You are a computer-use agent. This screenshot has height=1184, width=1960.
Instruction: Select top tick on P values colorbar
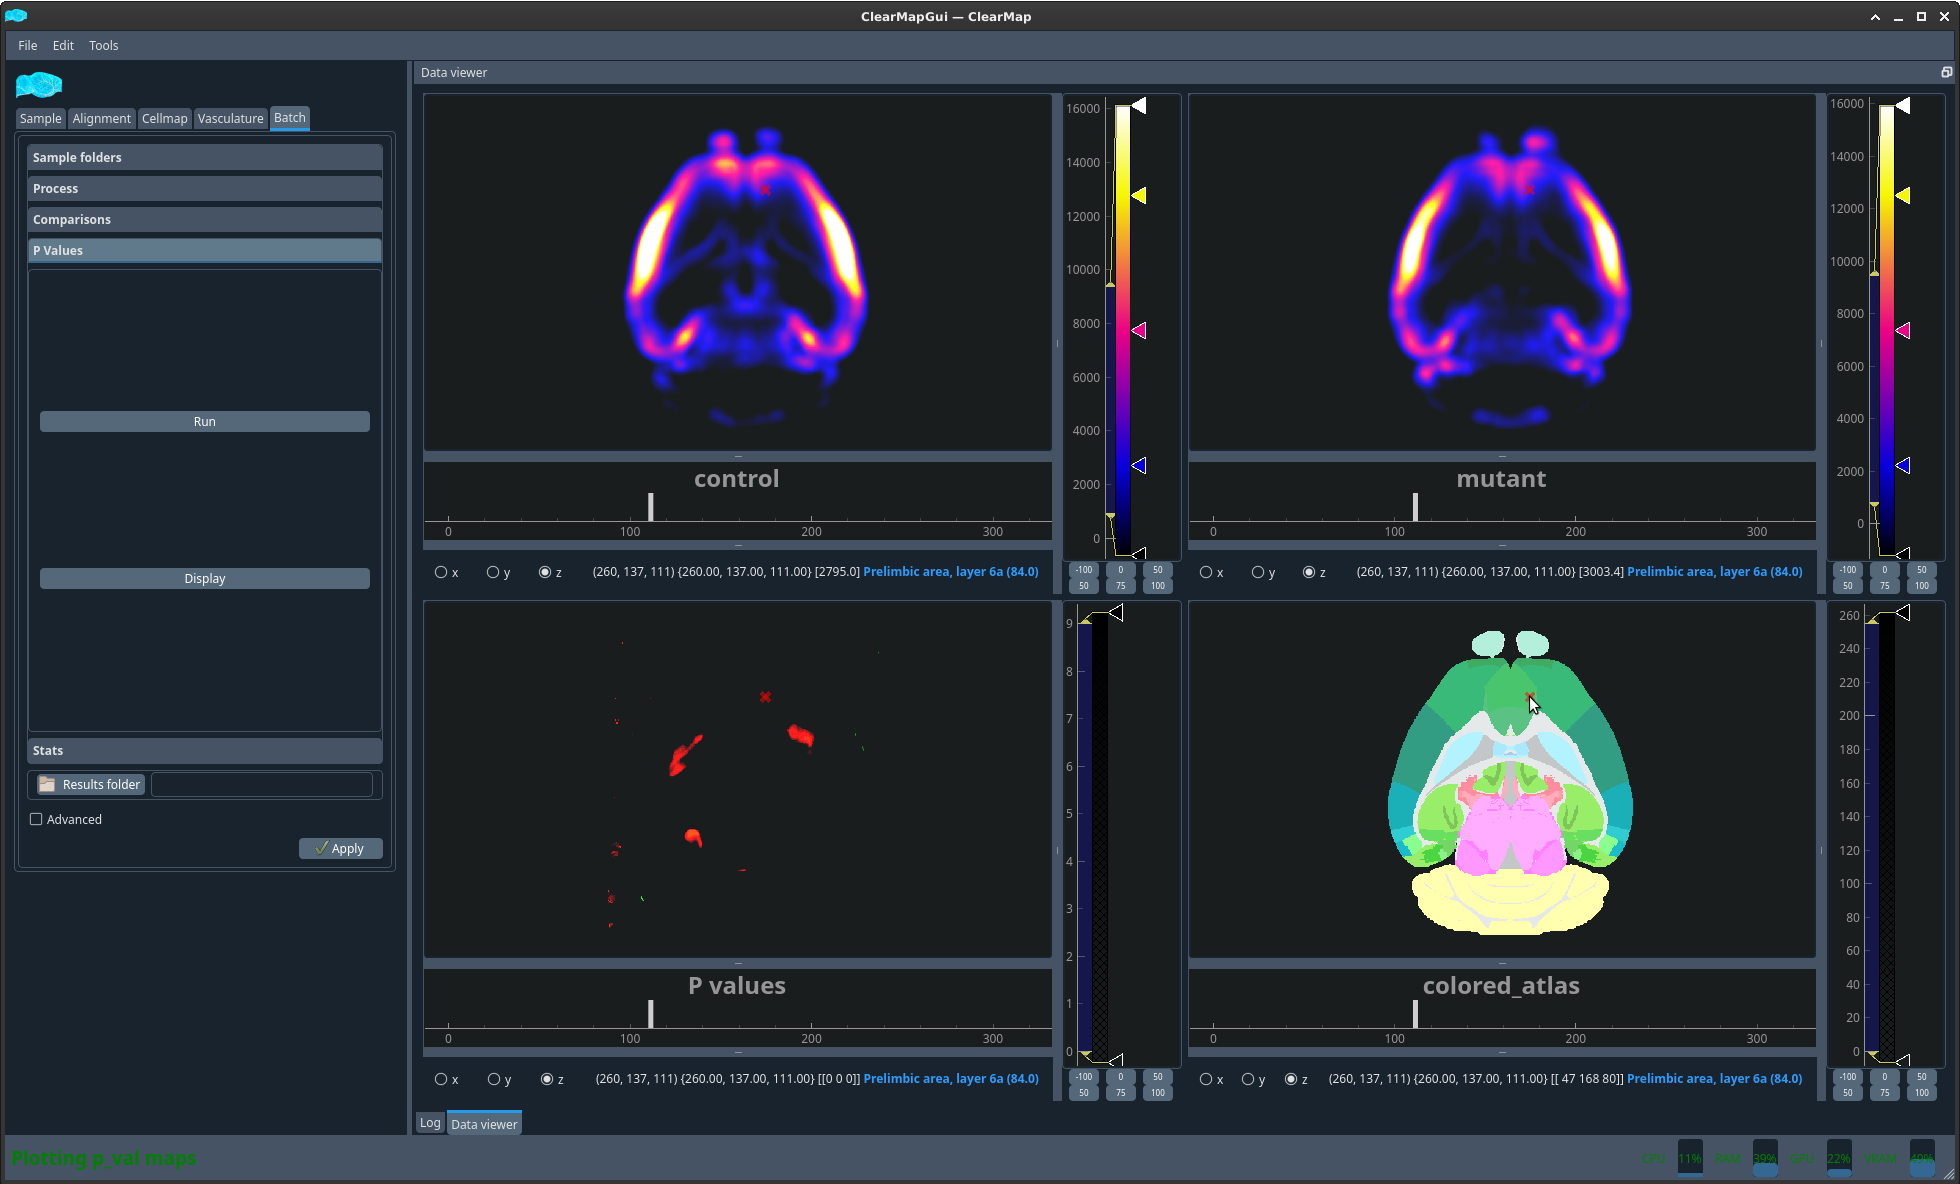coord(1116,613)
